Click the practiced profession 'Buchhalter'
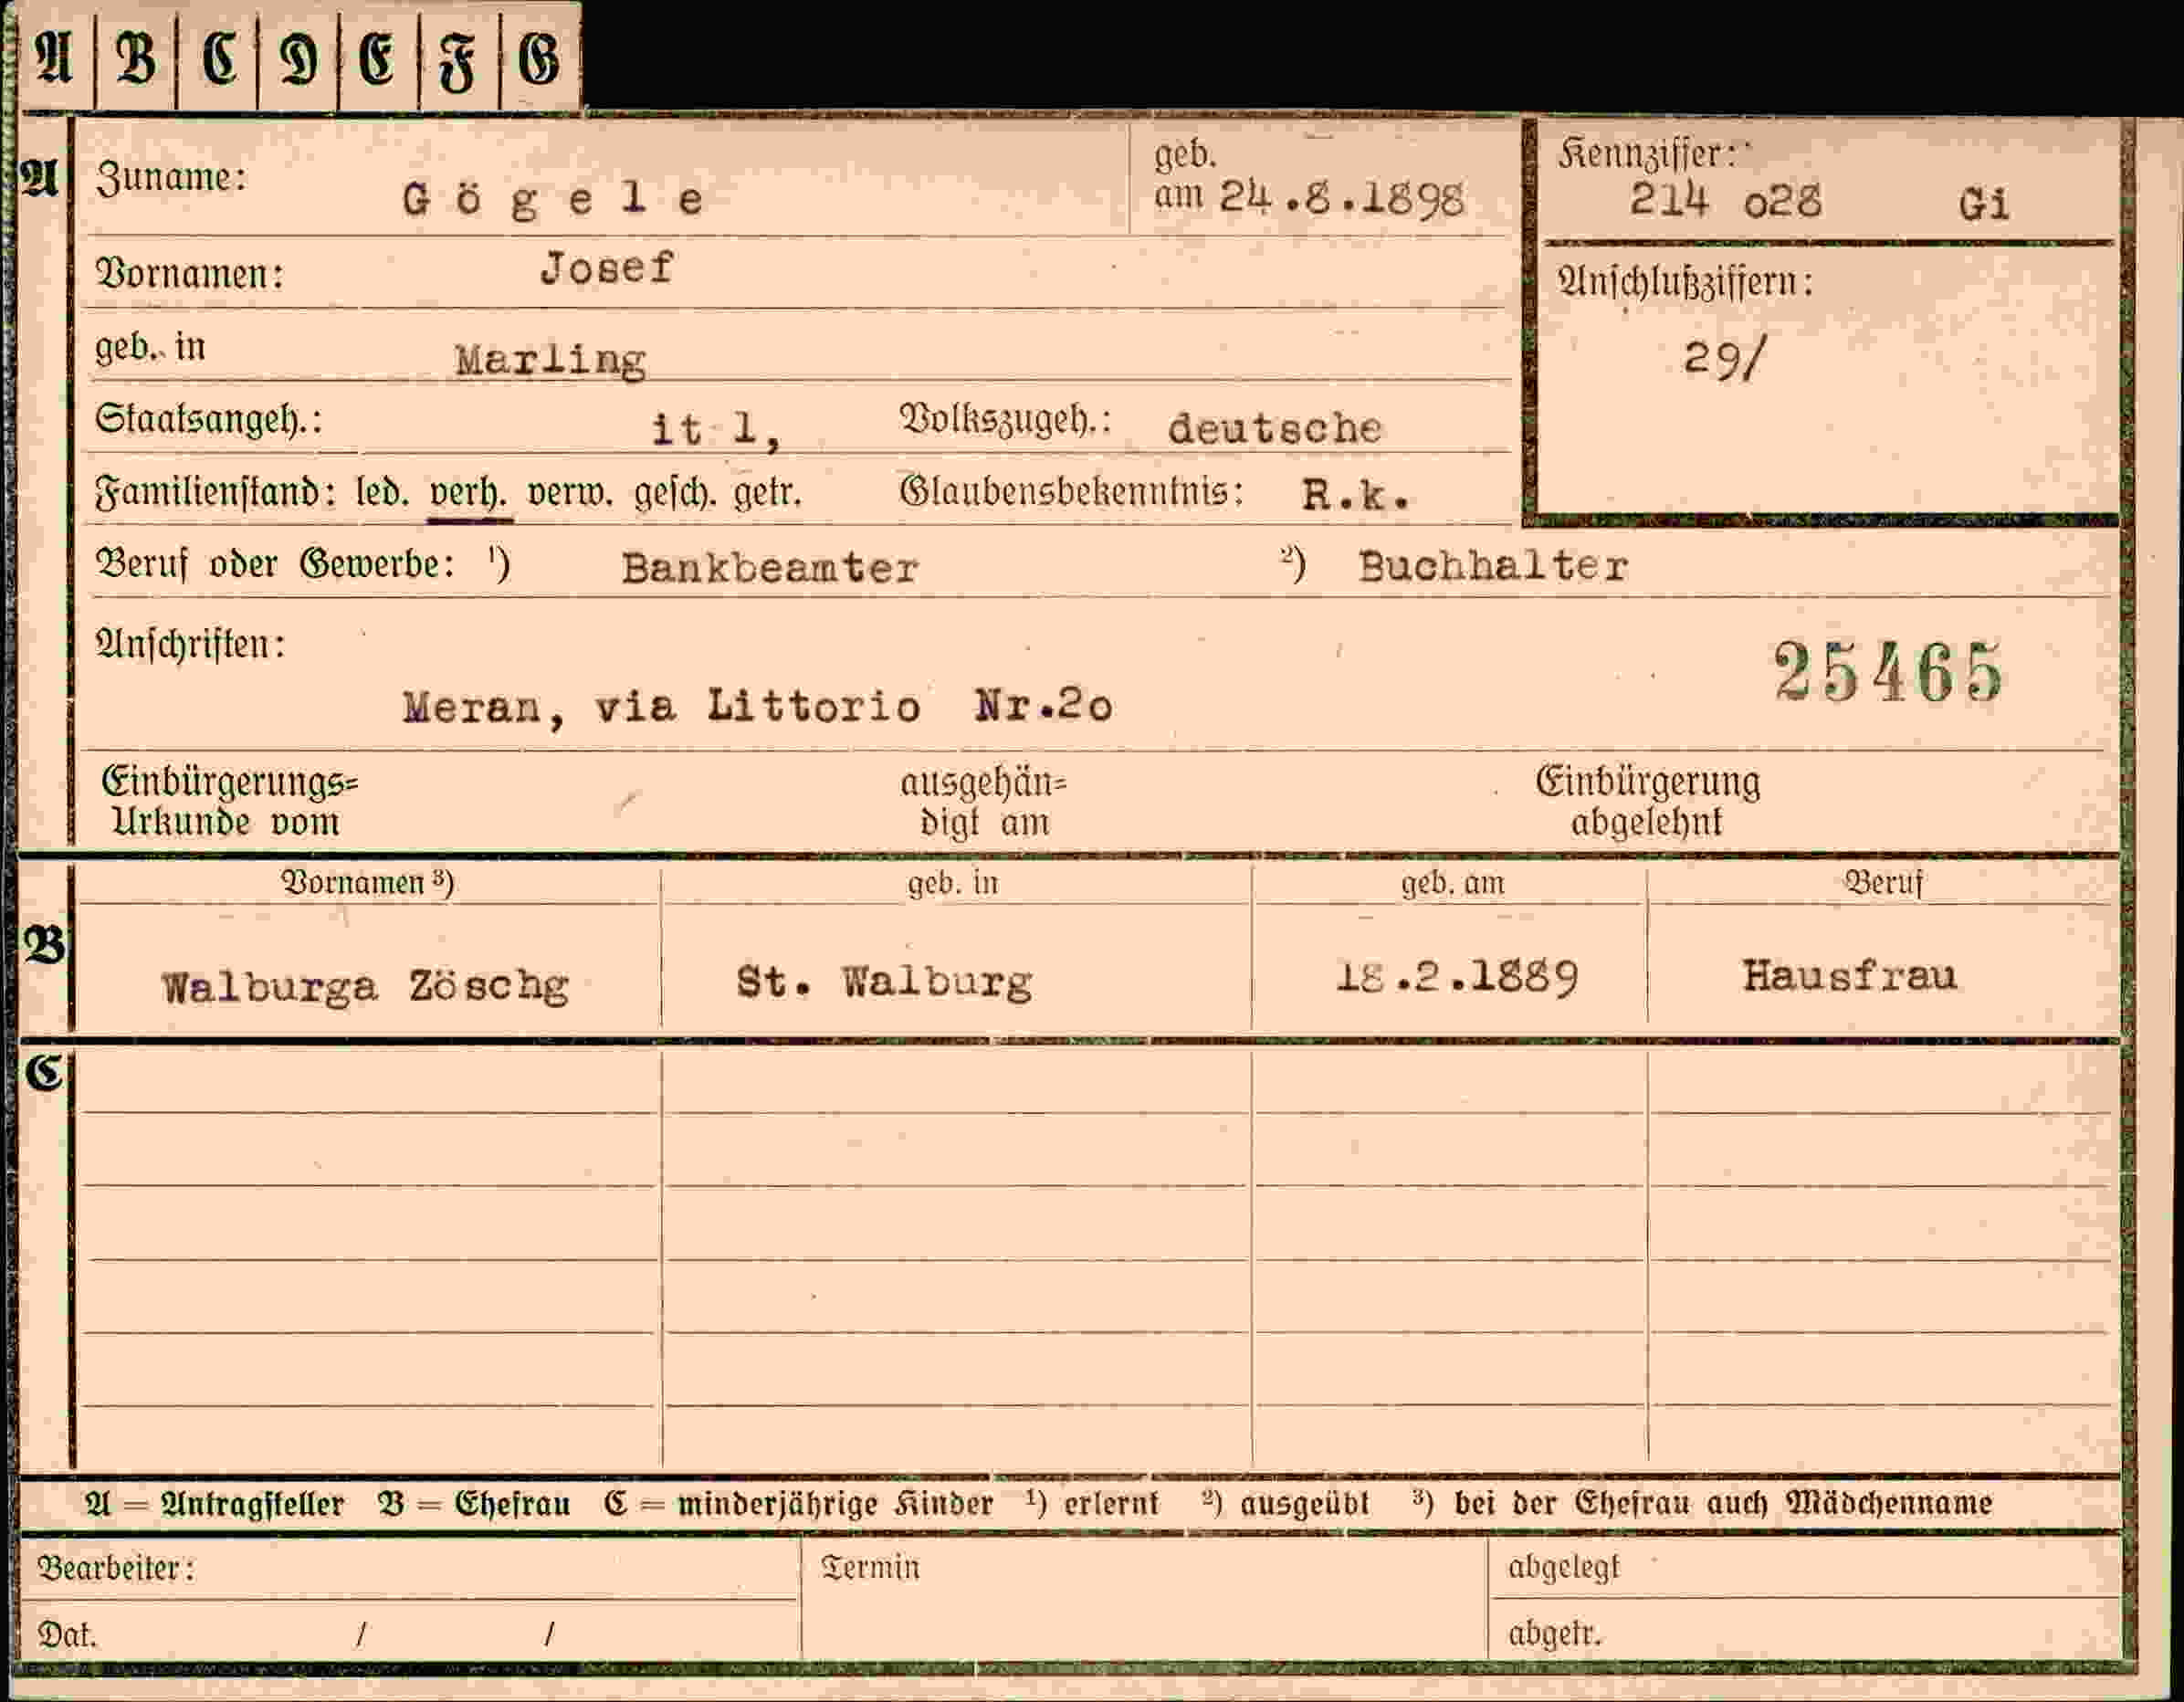 (x=1493, y=566)
